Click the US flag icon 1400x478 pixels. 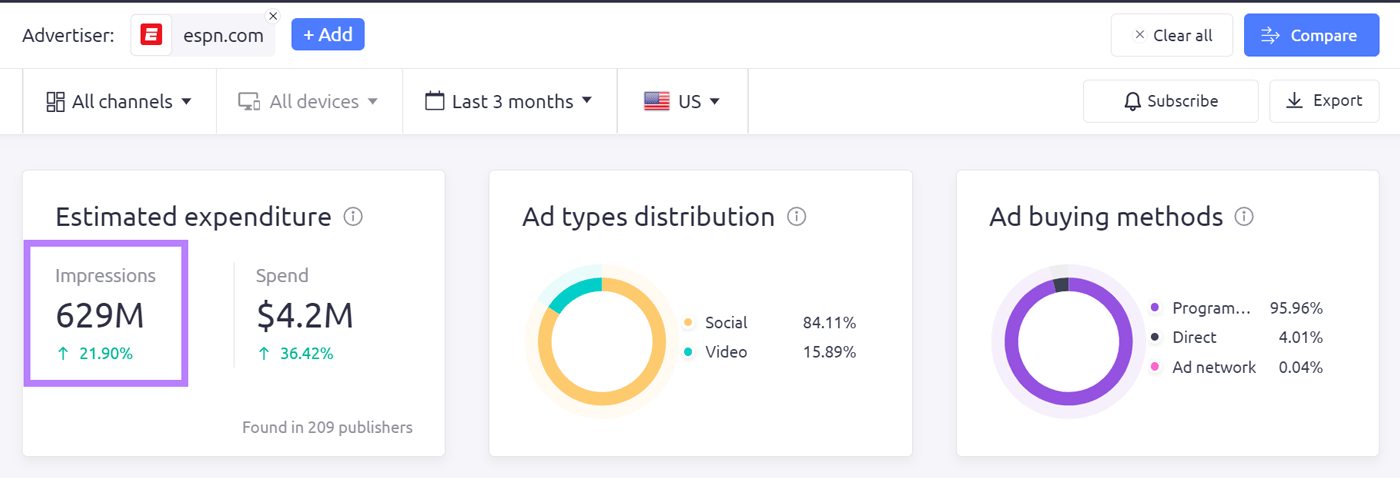point(657,101)
